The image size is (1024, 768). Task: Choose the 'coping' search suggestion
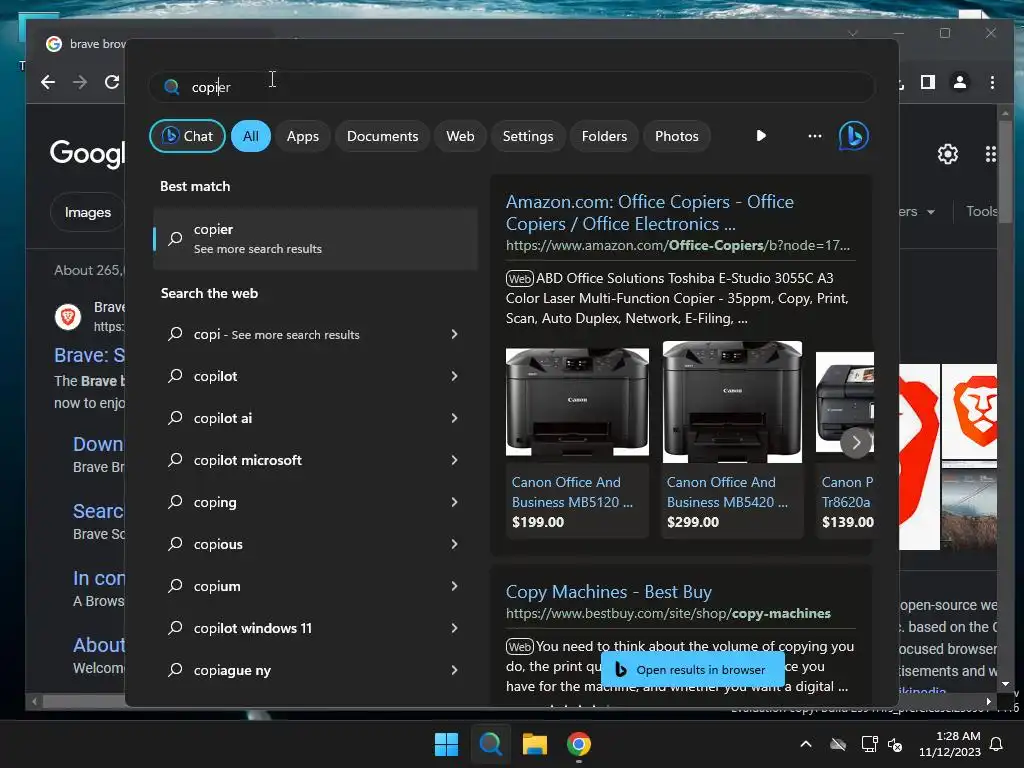click(215, 502)
